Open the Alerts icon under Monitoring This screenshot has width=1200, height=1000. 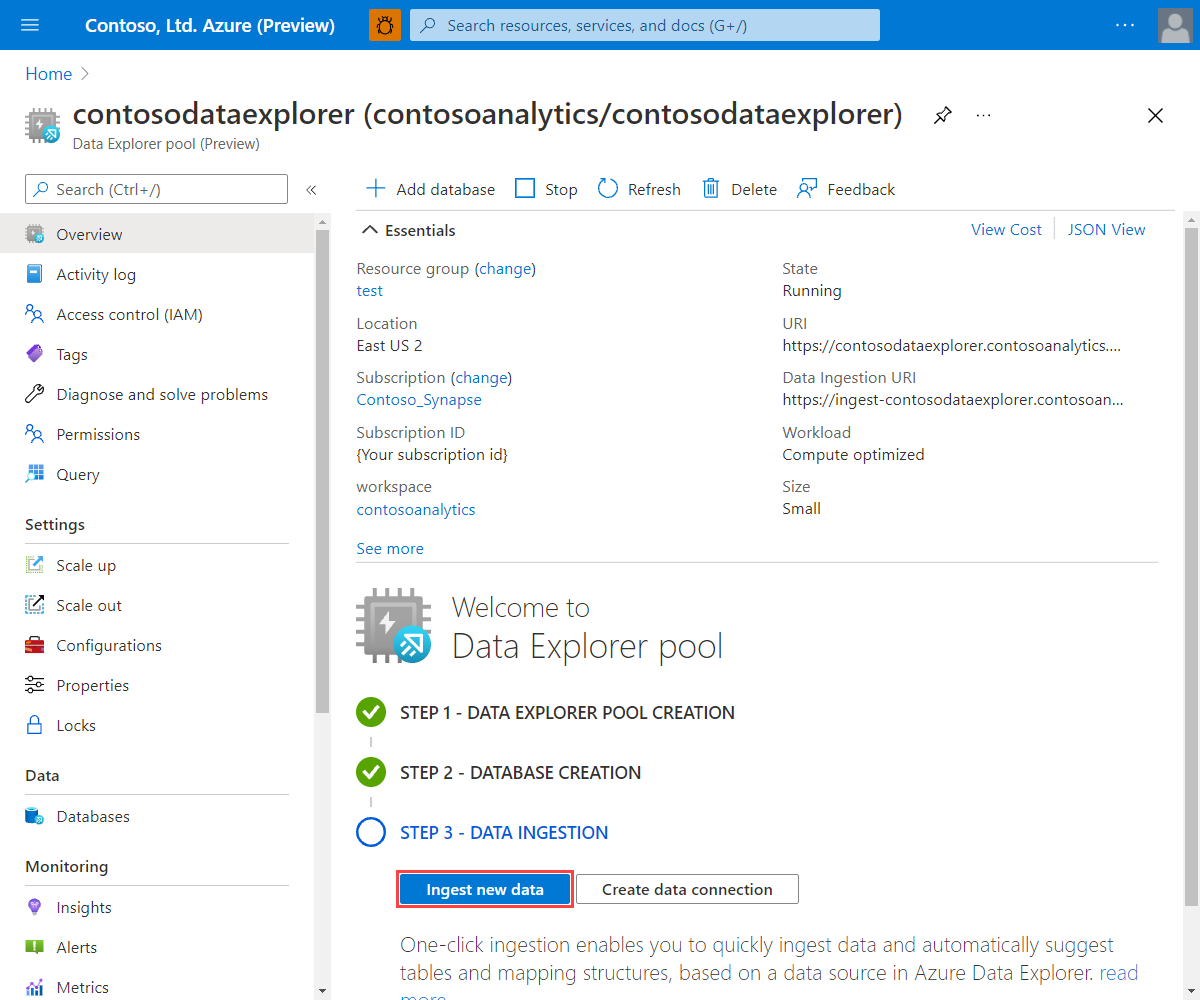click(35, 947)
